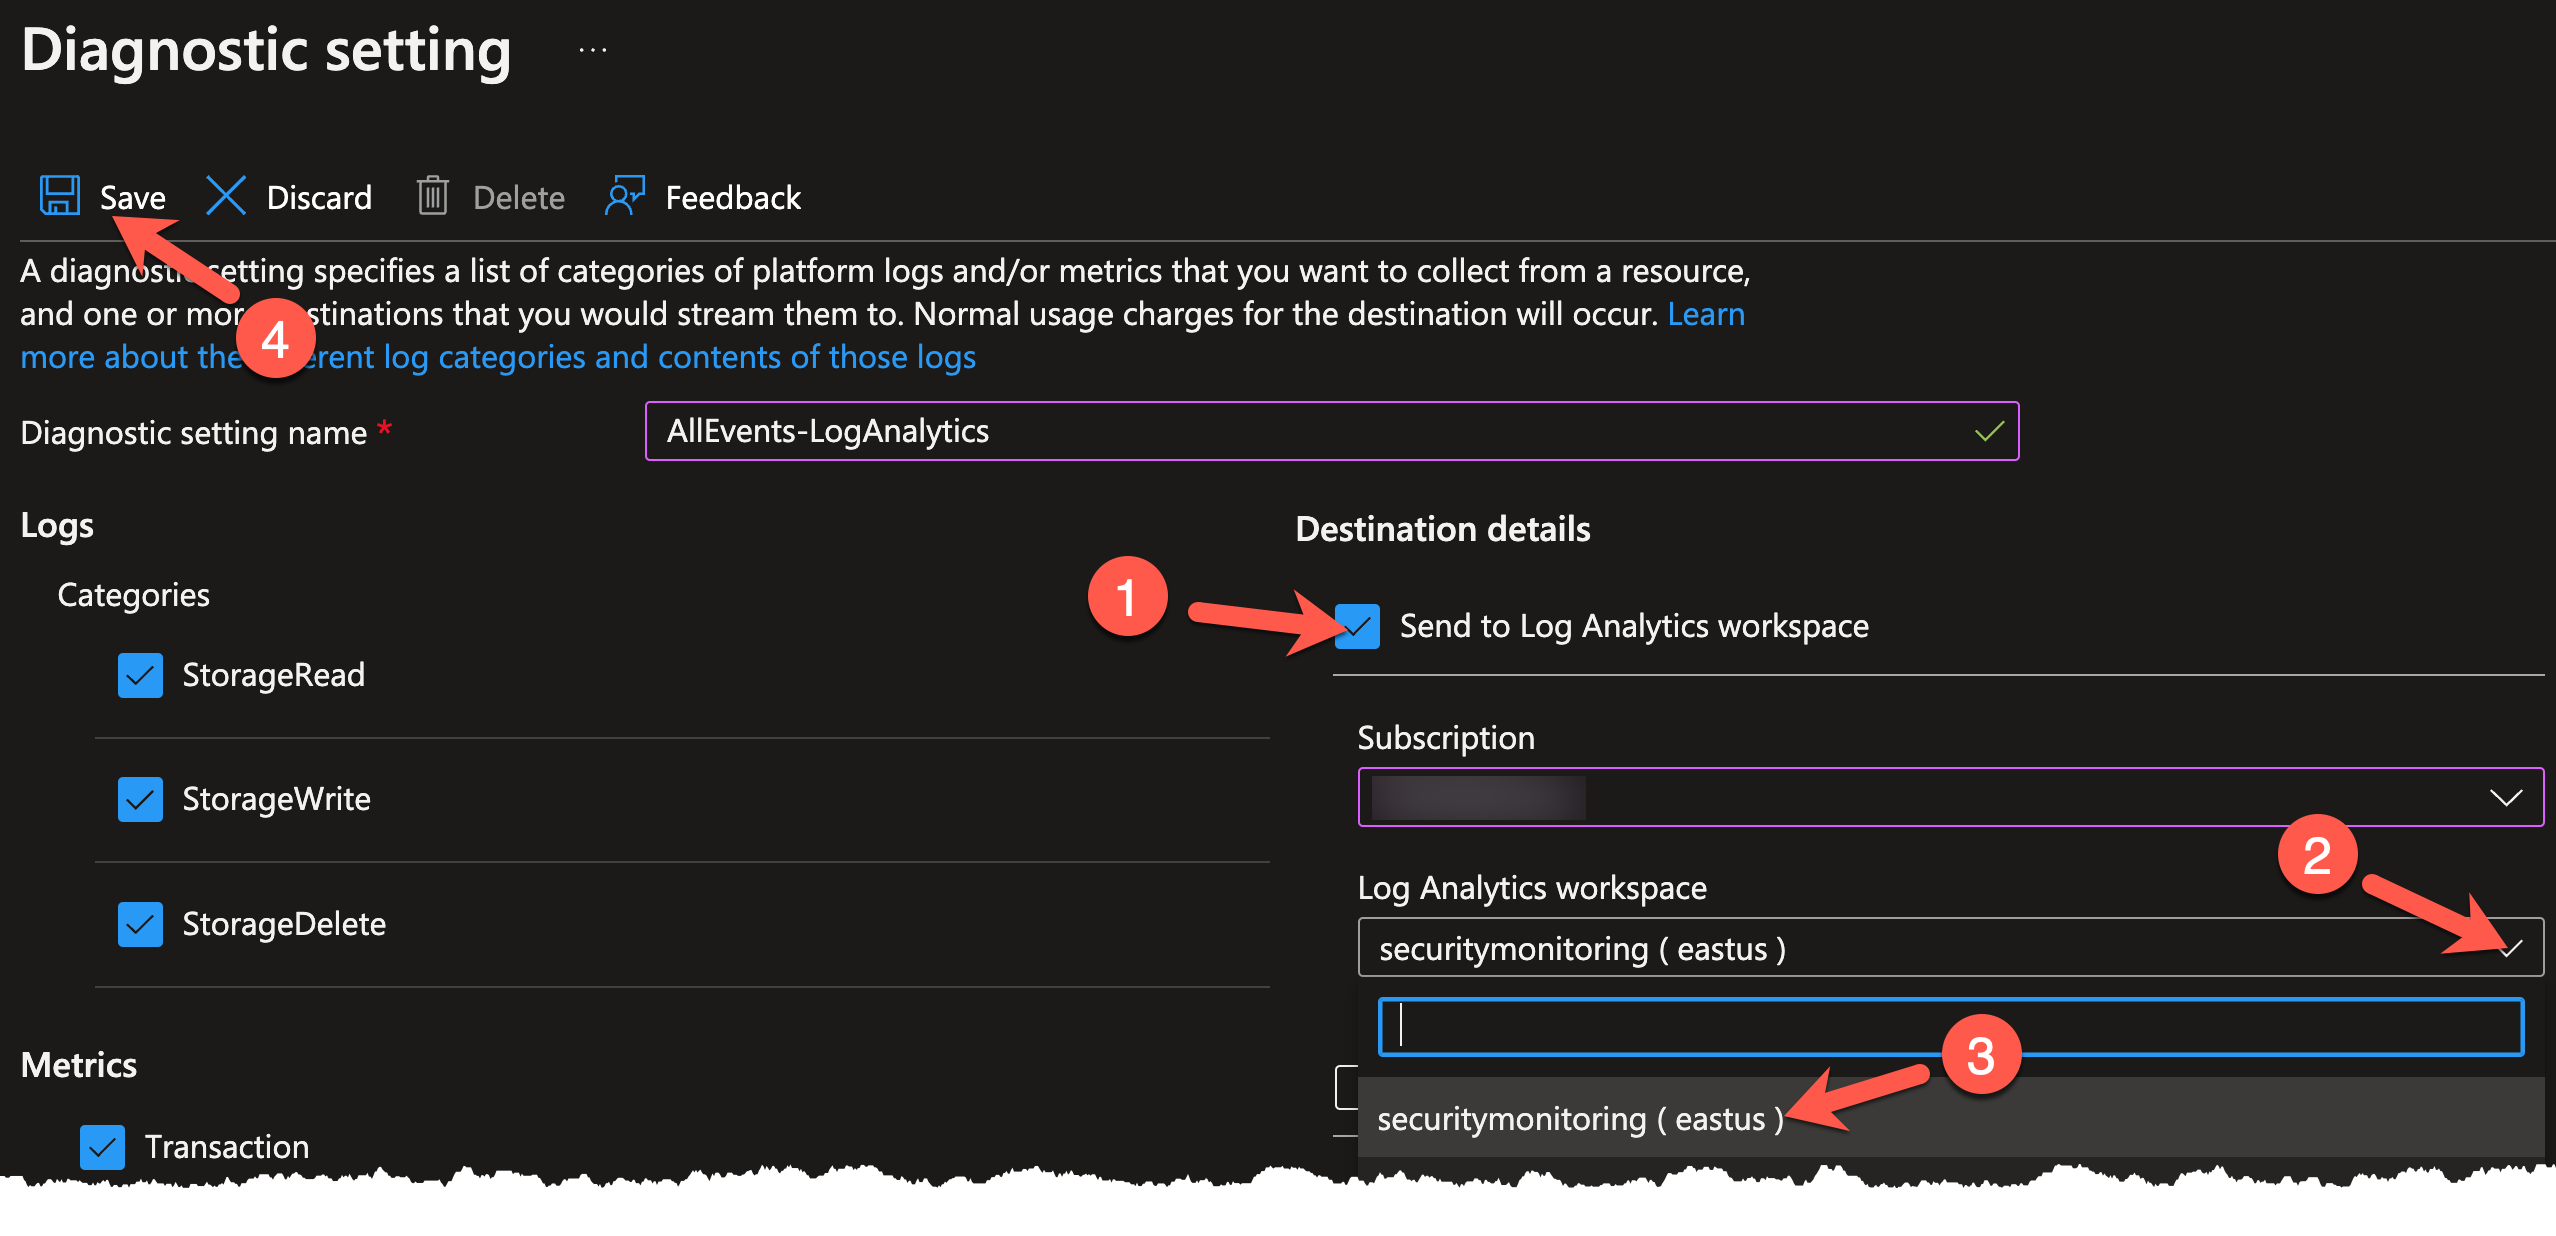2556x1236 pixels.
Task: Collapse the Log Analytics workspace dropdown
Action: point(2509,947)
